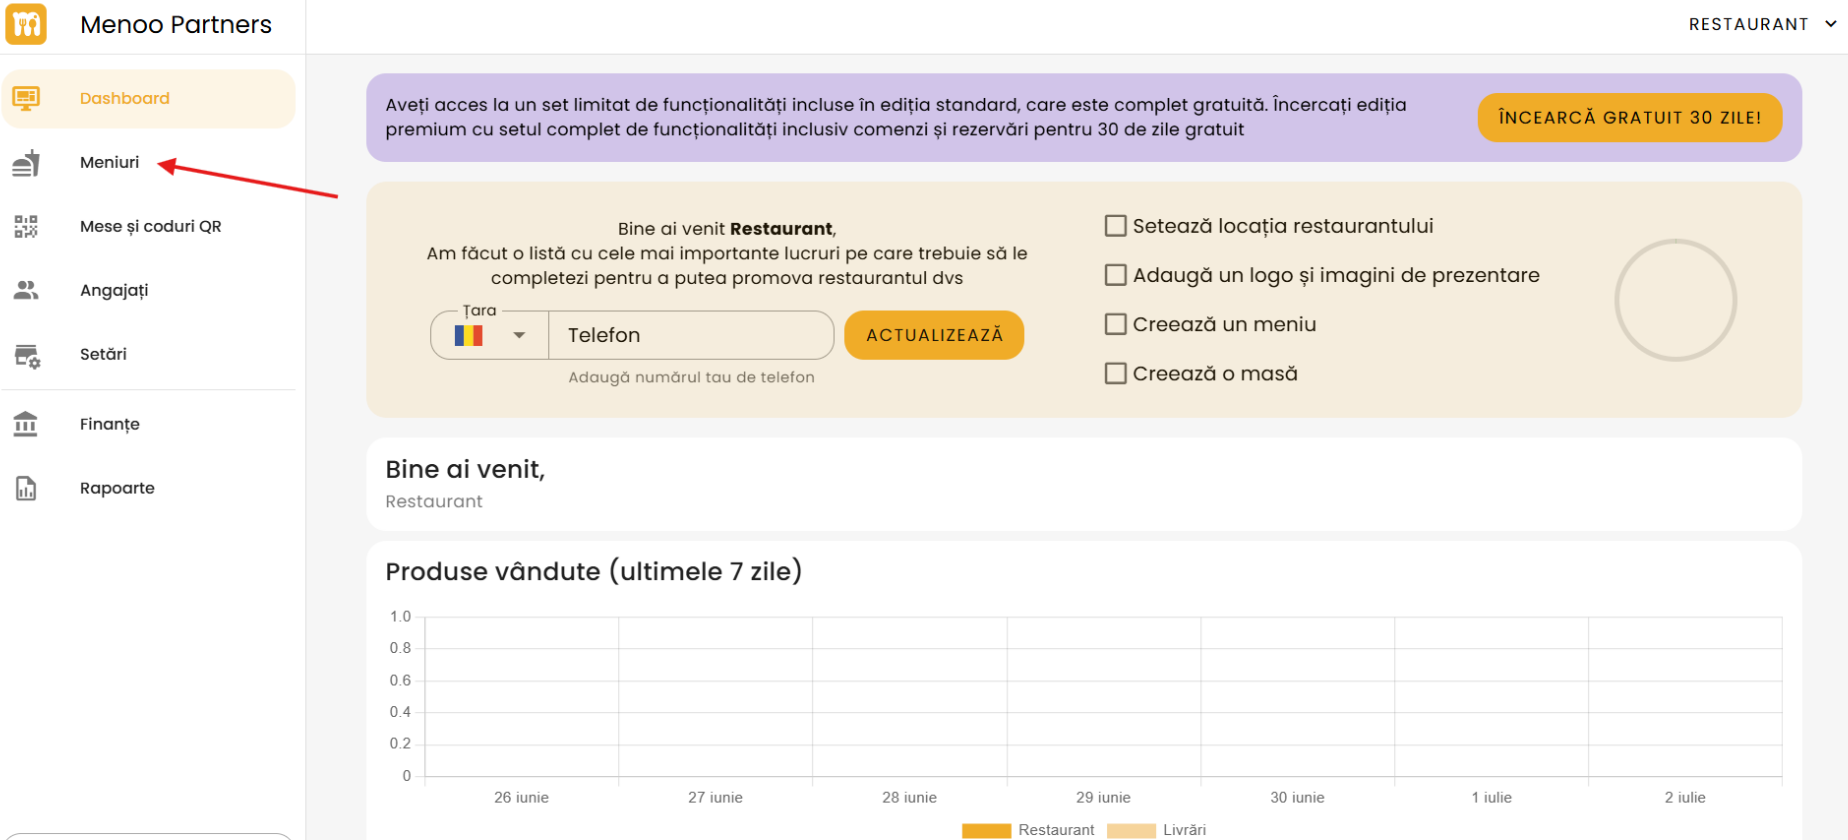Open the RESTAURANT account dropdown
This screenshot has height=840, width=1848.
(1761, 24)
